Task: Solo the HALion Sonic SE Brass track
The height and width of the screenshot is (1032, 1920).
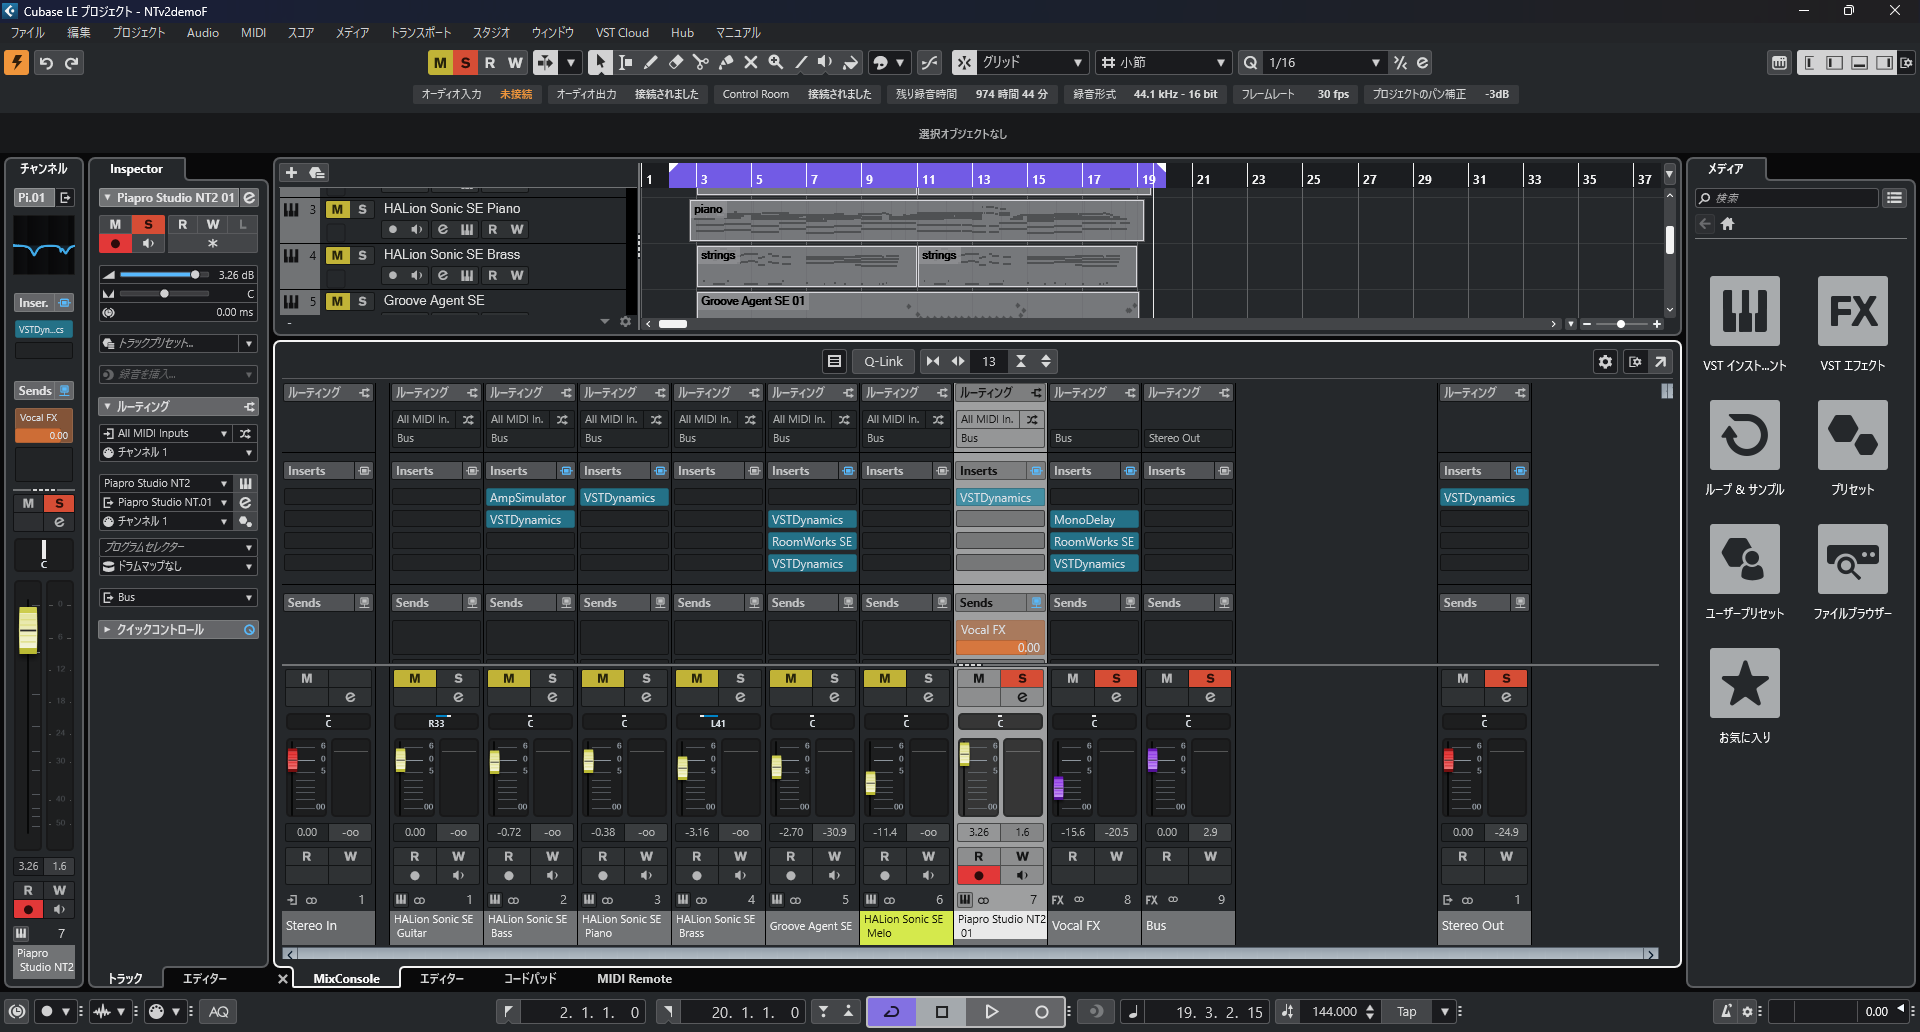Action: pyautogui.click(x=362, y=255)
